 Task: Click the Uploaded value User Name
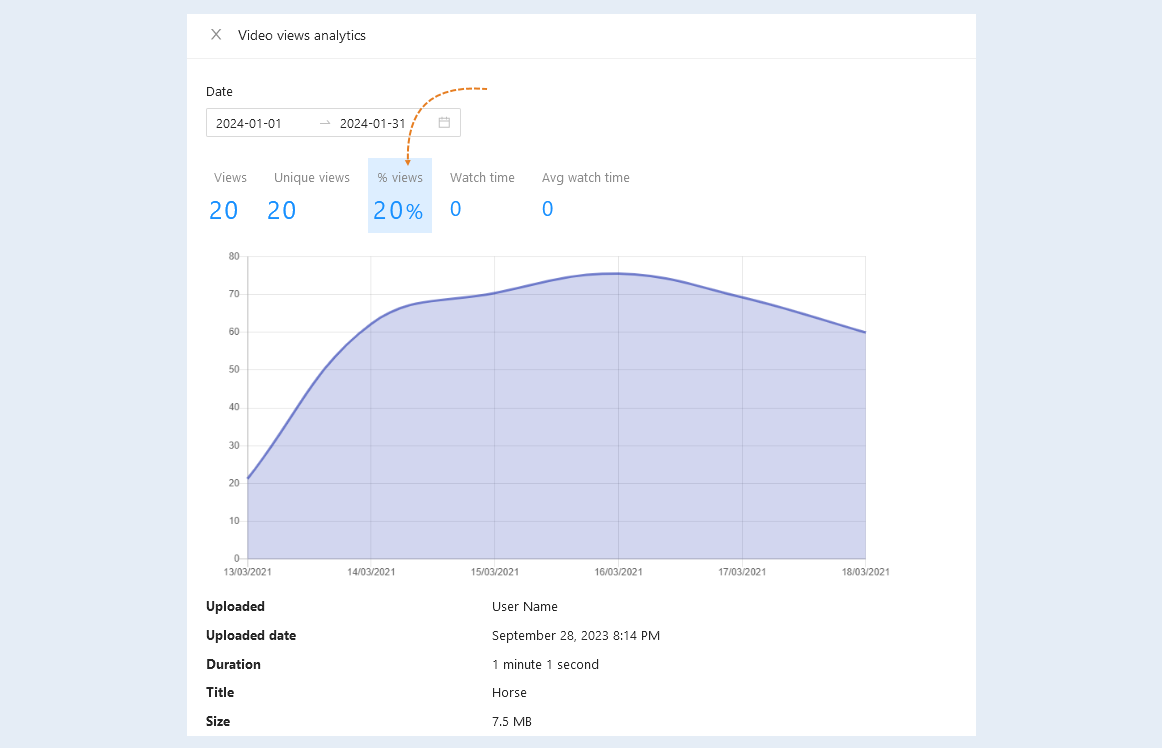point(525,606)
